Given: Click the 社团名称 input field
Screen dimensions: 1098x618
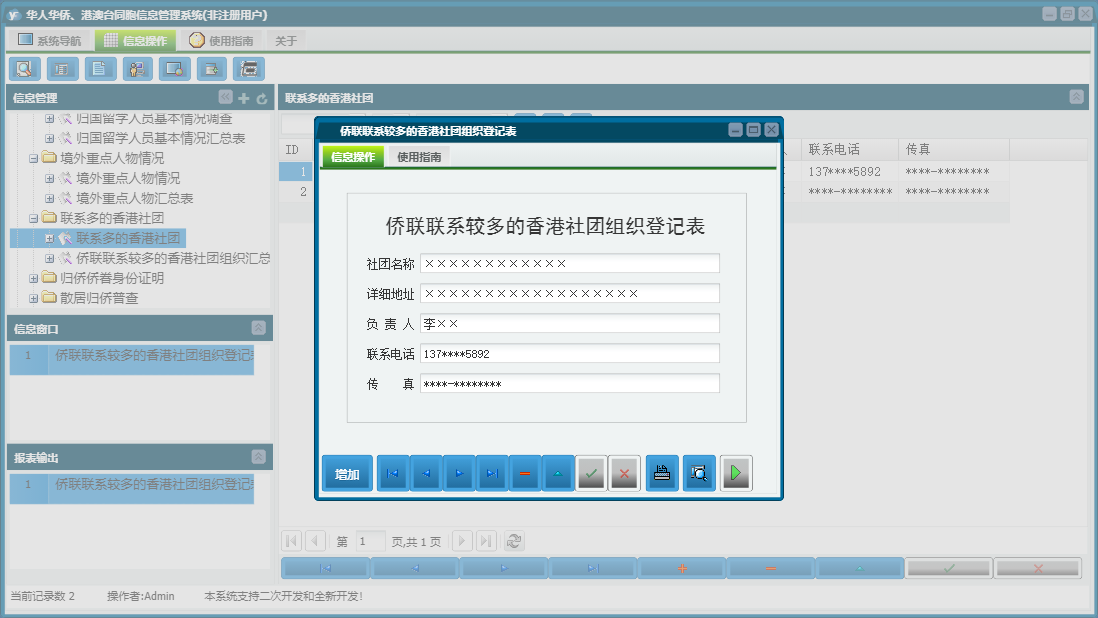Looking at the screenshot, I should [x=569, y=263].
